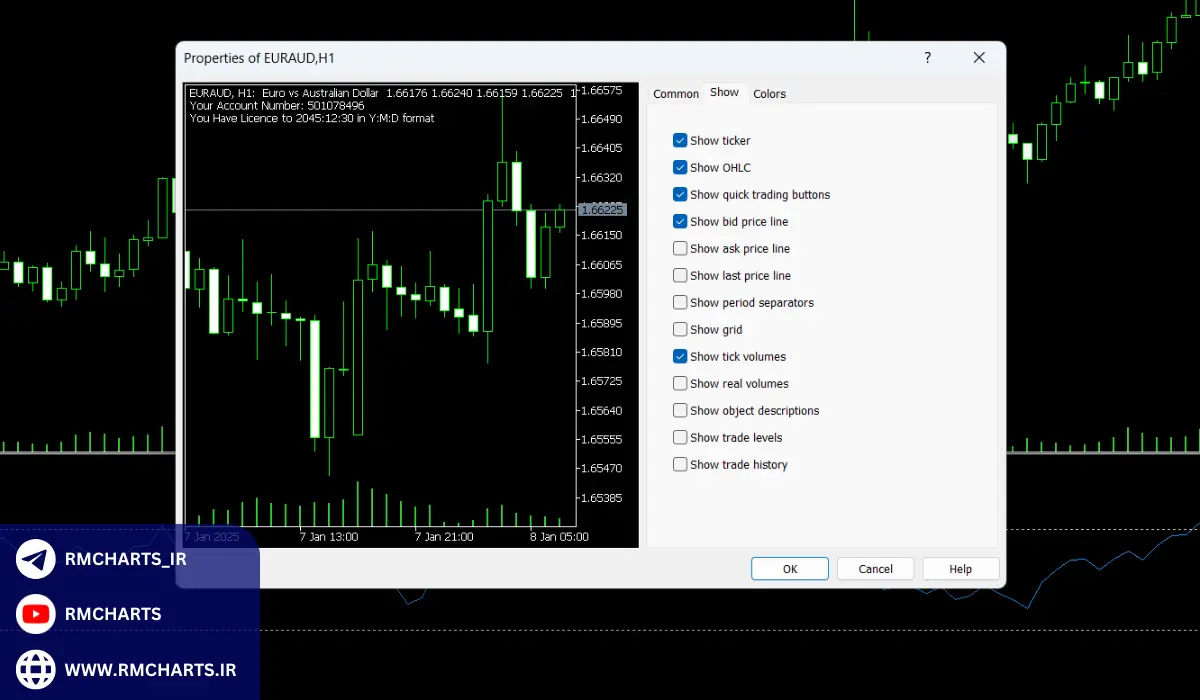Check the Show trade history option
The image size is (1200, 700).
click(x=681, y=465)
